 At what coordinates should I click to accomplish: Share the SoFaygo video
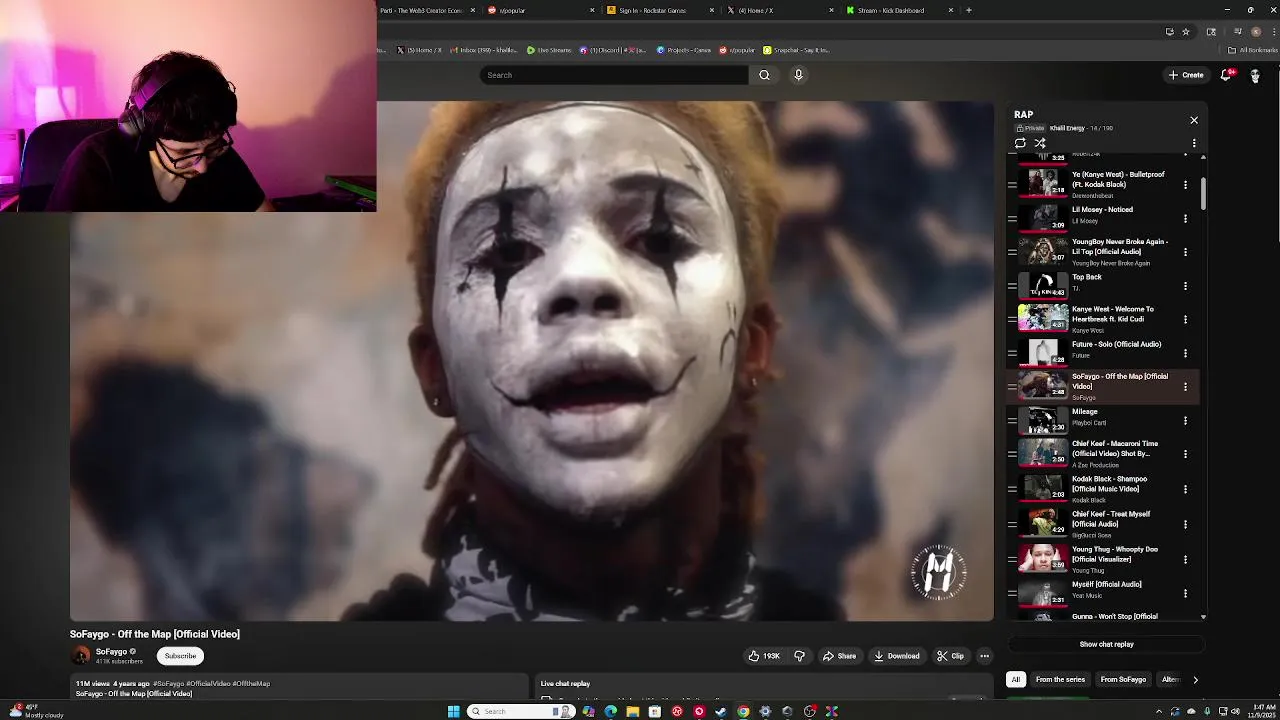839,656
